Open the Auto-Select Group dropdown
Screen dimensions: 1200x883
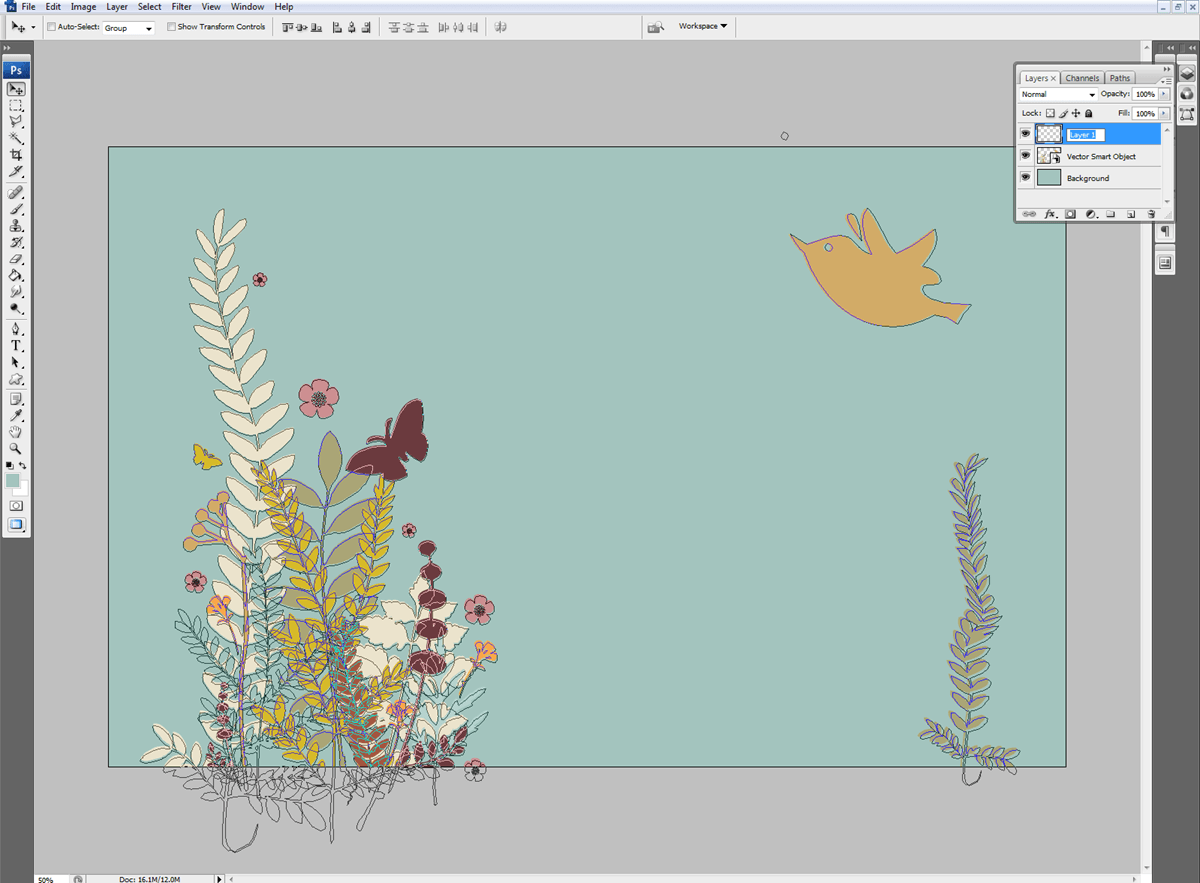click(x=129, y=28)
